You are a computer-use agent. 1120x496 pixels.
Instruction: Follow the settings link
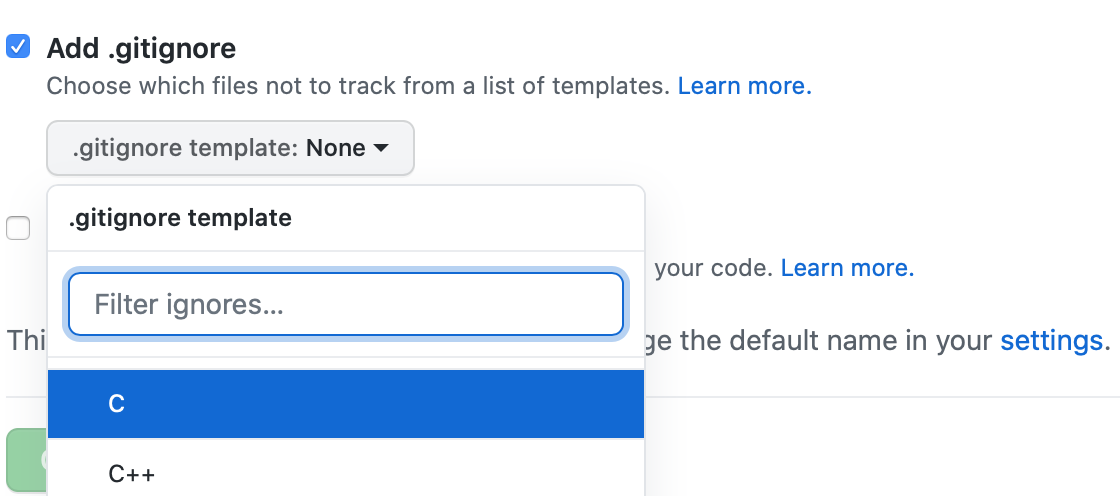click(x=1051, y=340)
